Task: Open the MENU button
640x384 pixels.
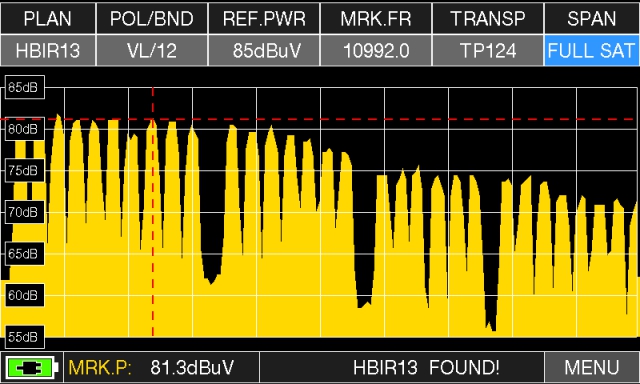Action: tap(592, 367)
